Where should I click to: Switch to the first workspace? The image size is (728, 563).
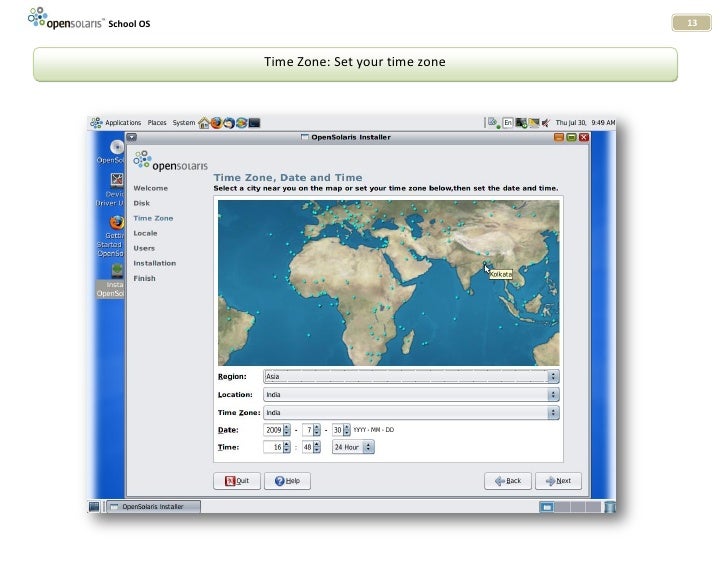(547, 507)
